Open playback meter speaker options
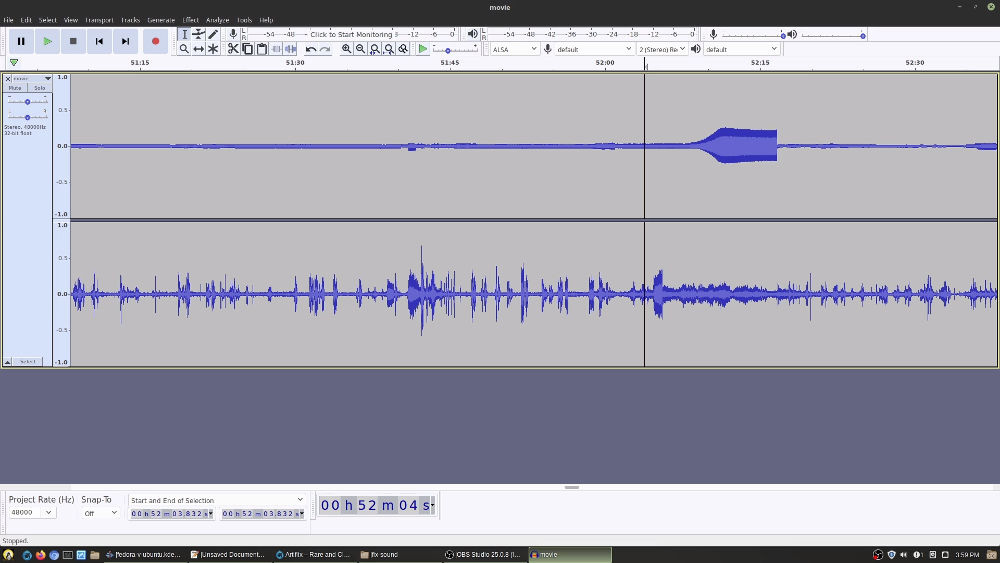 coord(473,34)
